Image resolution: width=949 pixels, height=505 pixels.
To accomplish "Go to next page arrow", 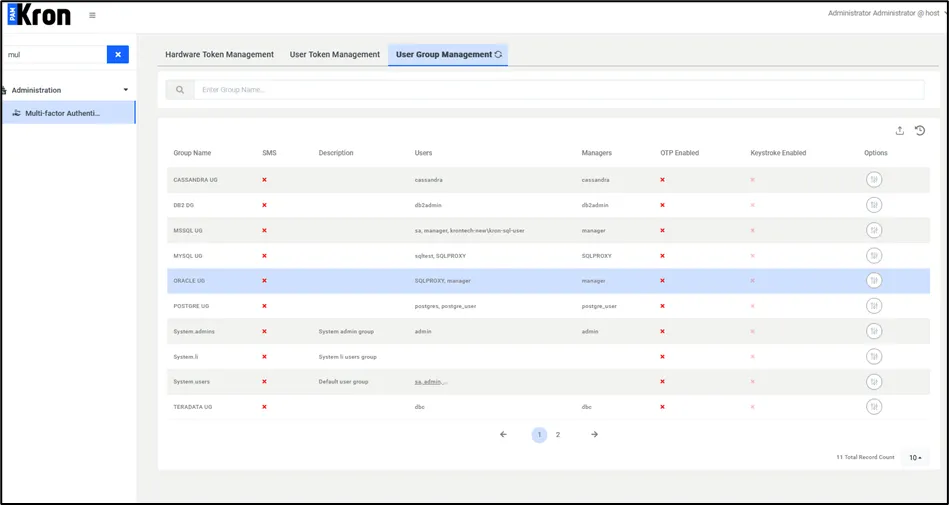I will (x=594, y=435).
